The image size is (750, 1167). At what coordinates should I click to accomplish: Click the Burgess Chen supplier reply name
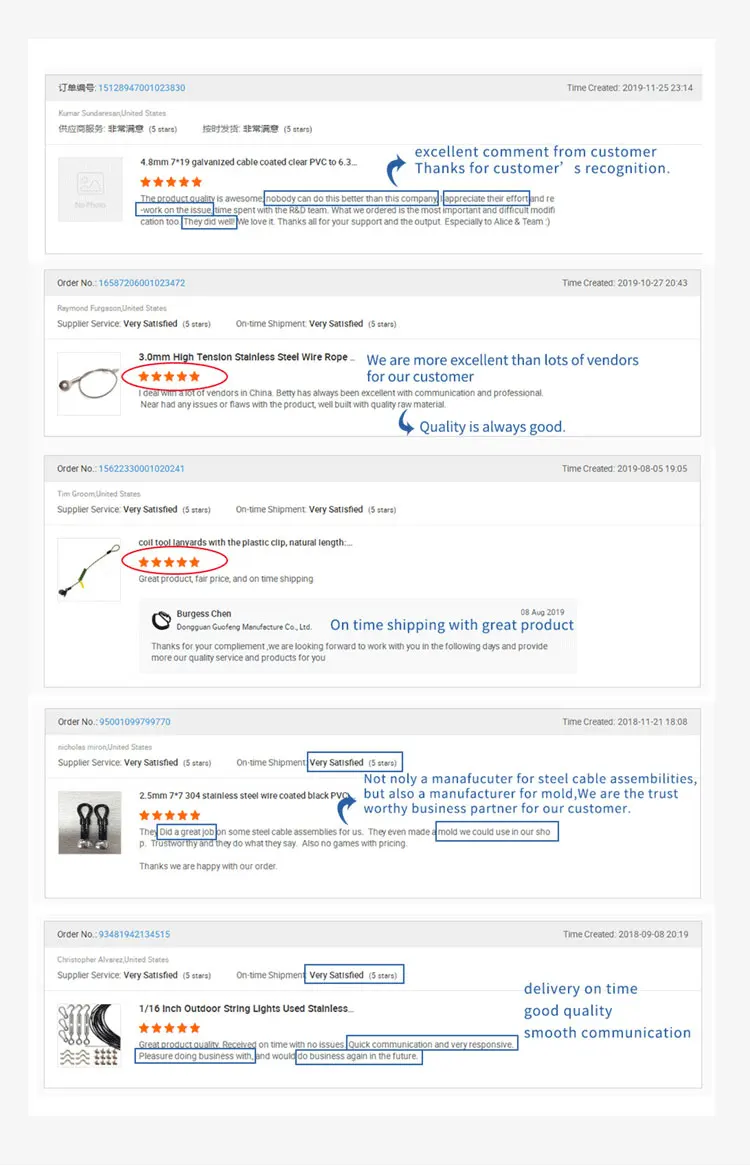tap(204, 614)
